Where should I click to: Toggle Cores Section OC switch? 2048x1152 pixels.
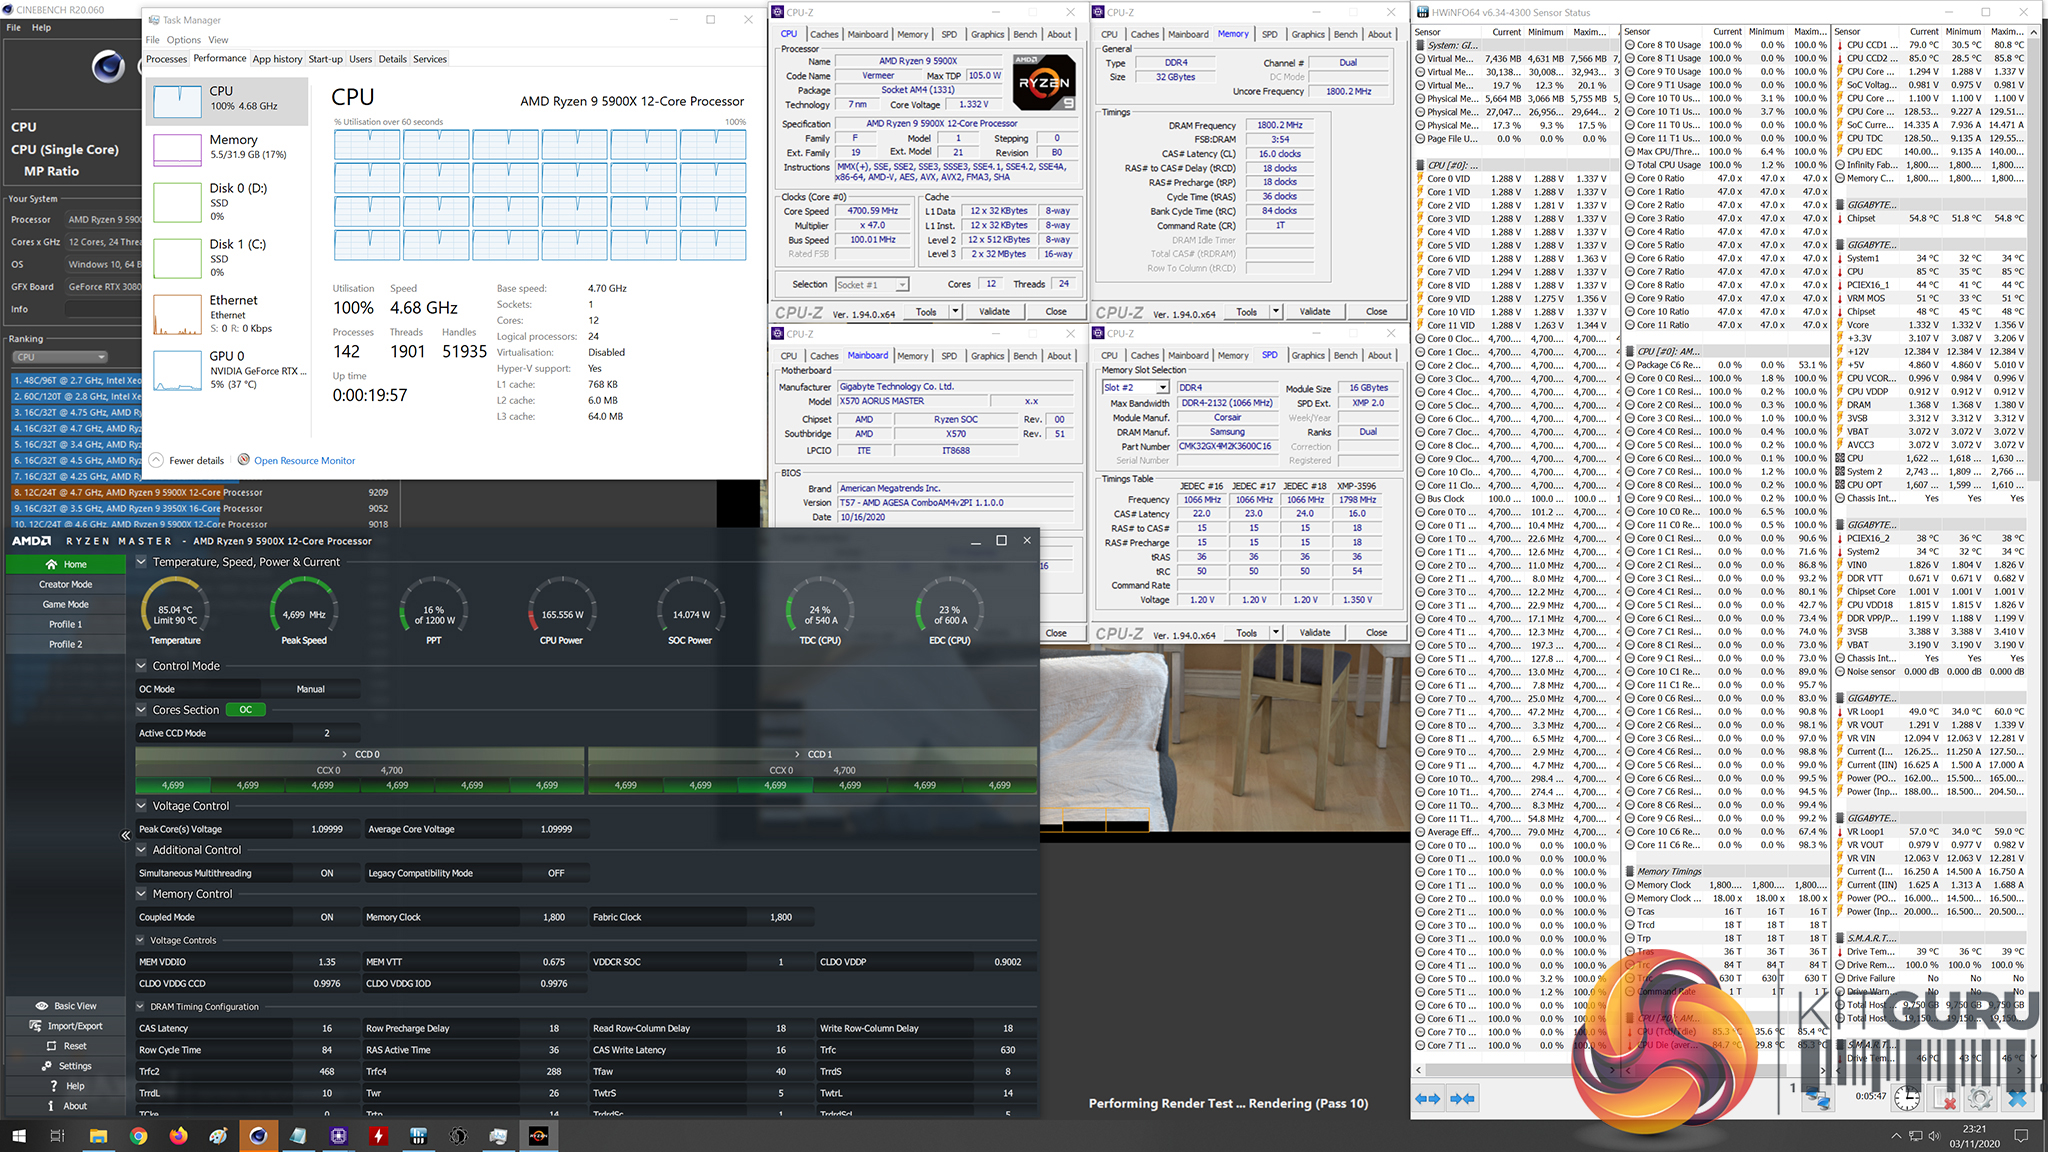246,710
